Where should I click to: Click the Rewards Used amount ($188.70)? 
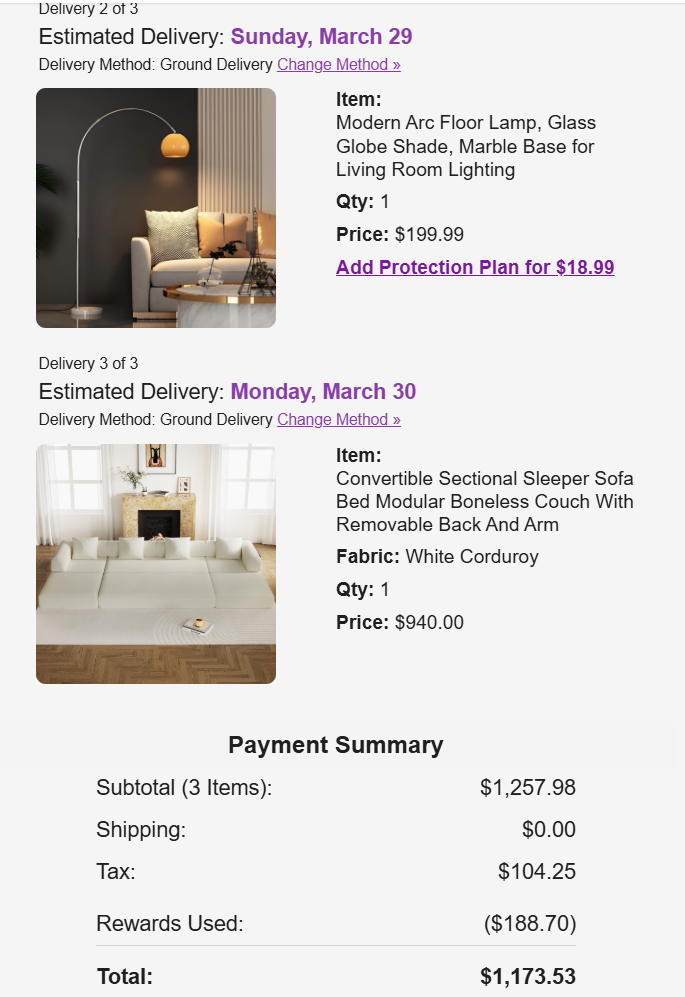coord(530,924)
